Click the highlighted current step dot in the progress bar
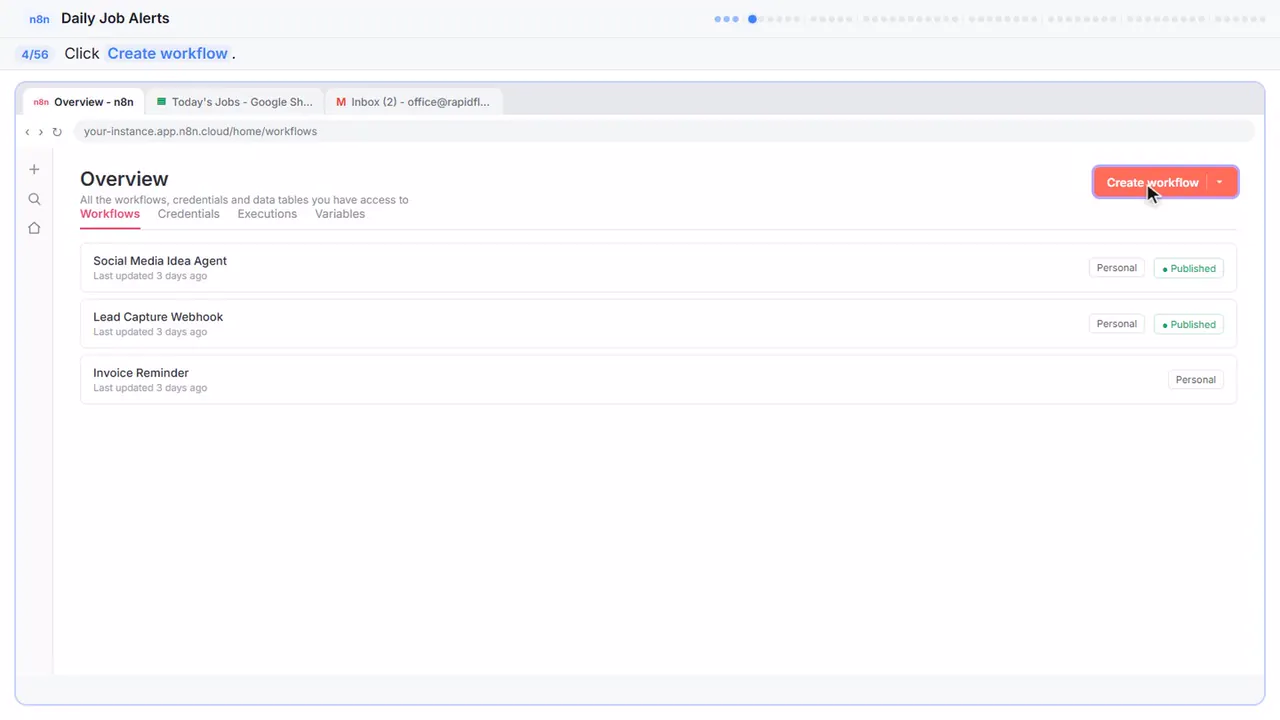The height and width of the screenshot is (720, 1280). click(752, 19)
